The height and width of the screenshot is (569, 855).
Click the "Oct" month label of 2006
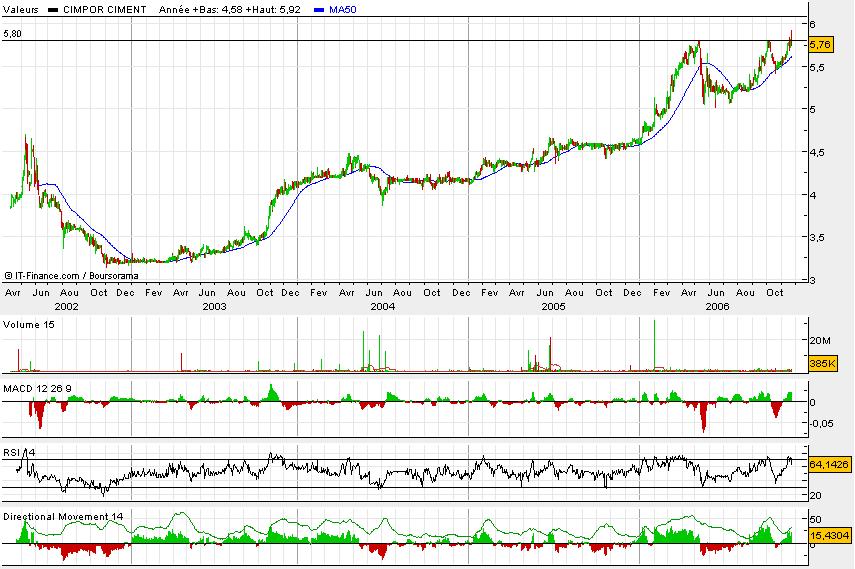775,293
